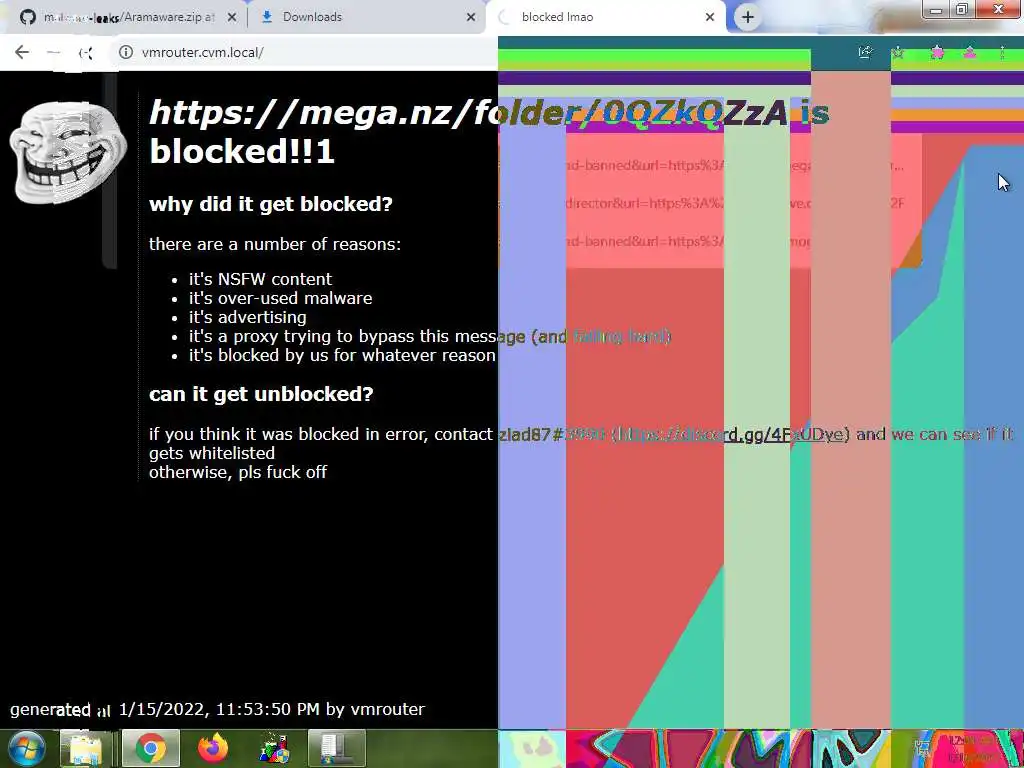The image size is (1024, 768).
Task: Open the Chrome profile avatar icon
Action: coord(970,52)
